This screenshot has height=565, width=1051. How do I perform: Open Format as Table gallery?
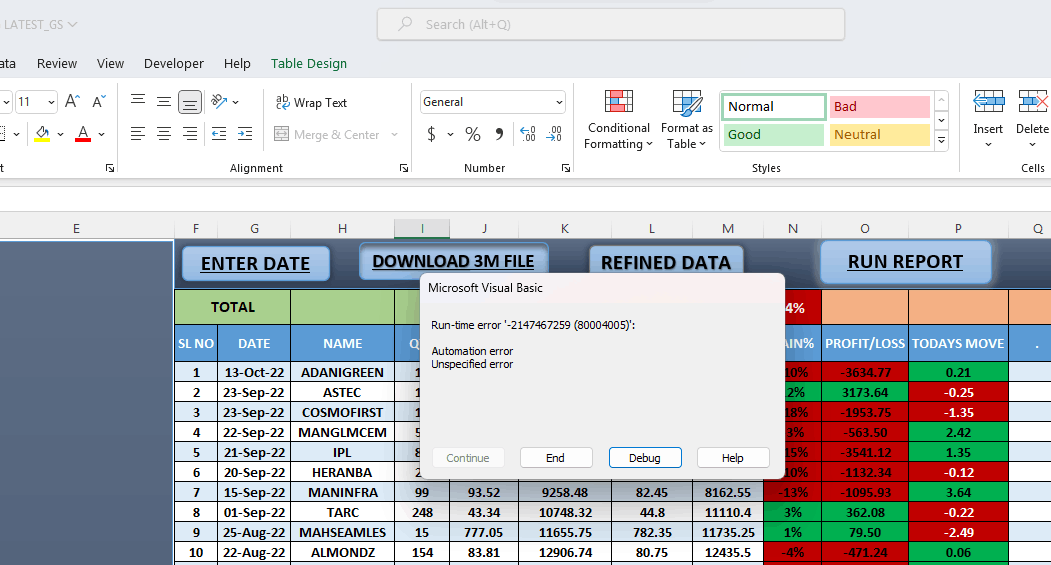(x=686, y=120)
